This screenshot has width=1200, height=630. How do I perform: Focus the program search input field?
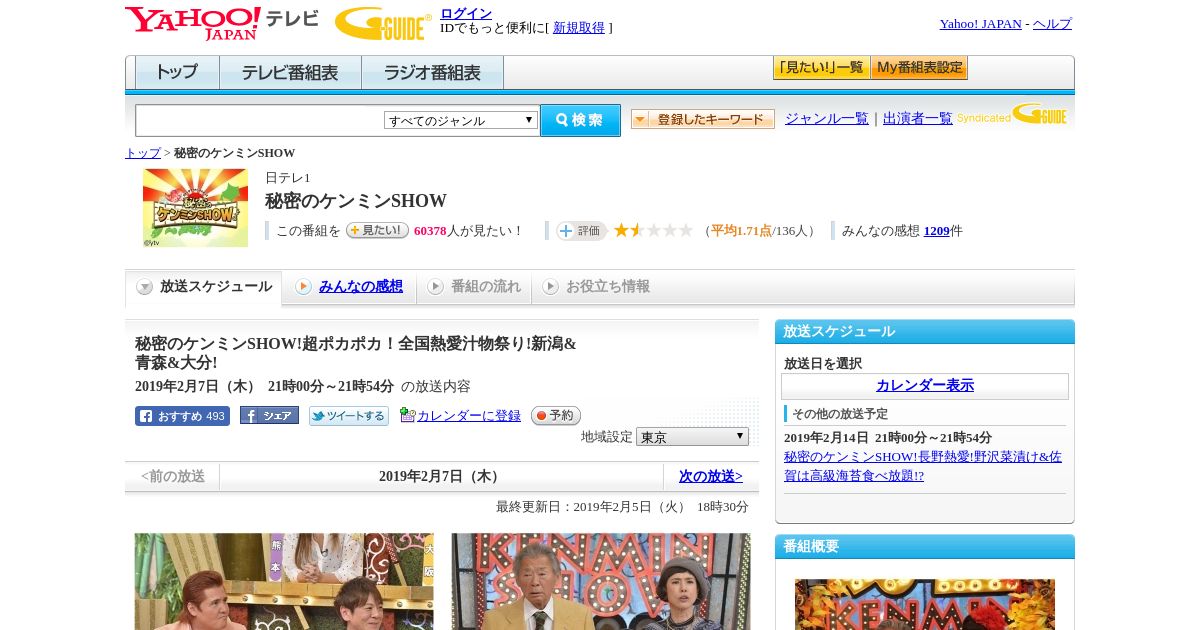tap(259, 120)
